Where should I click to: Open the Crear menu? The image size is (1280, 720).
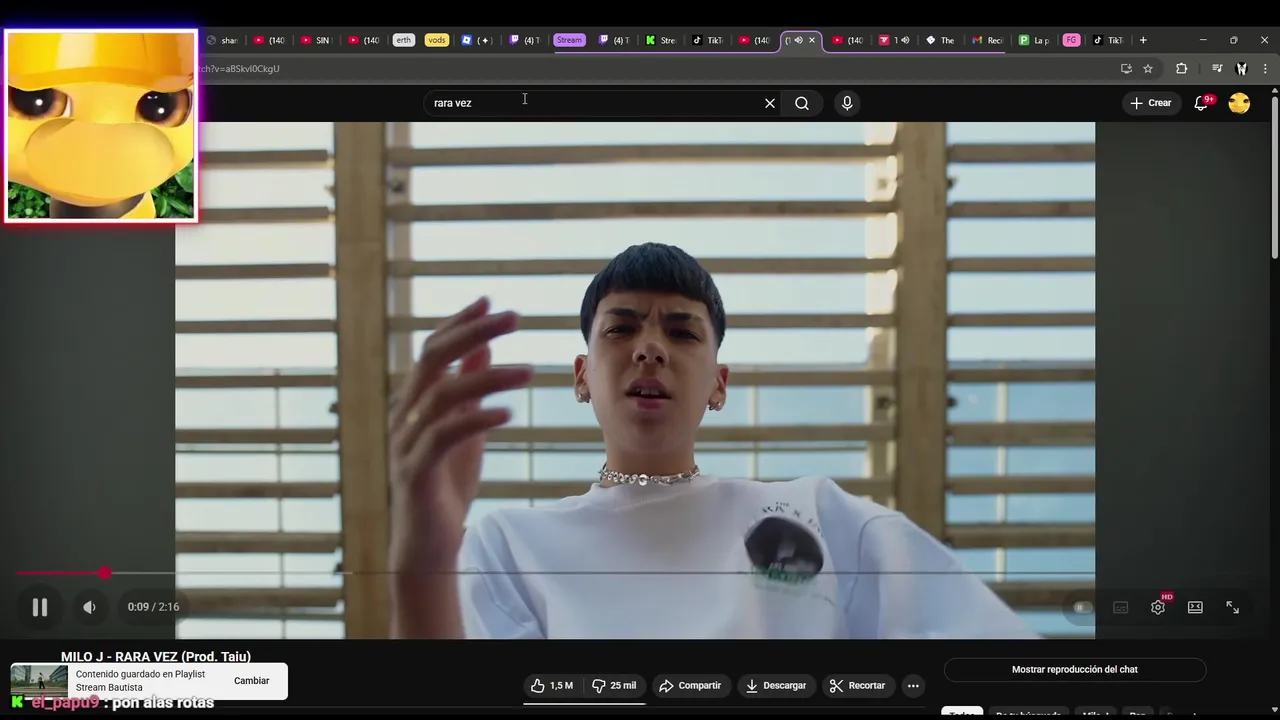[1151, 103]
